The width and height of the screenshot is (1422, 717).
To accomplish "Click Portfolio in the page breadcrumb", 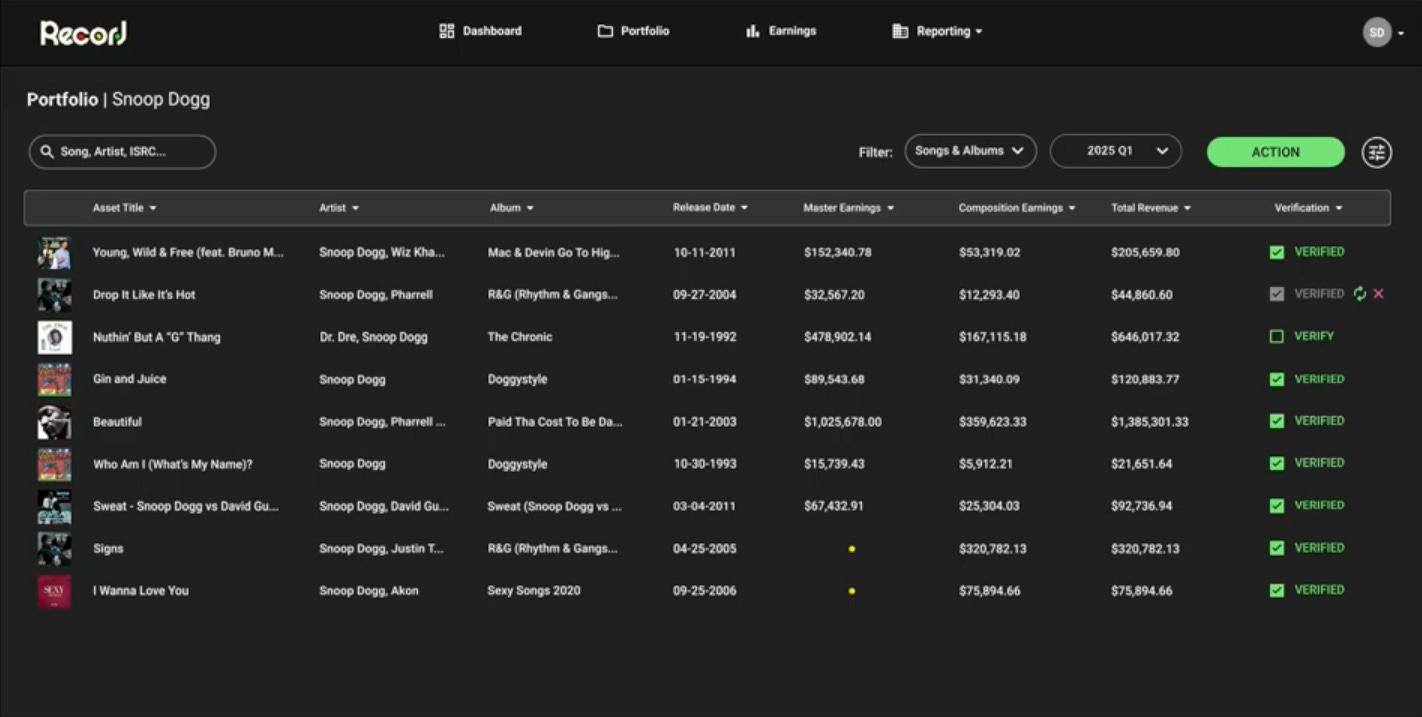I will click(x=62, y=100).
